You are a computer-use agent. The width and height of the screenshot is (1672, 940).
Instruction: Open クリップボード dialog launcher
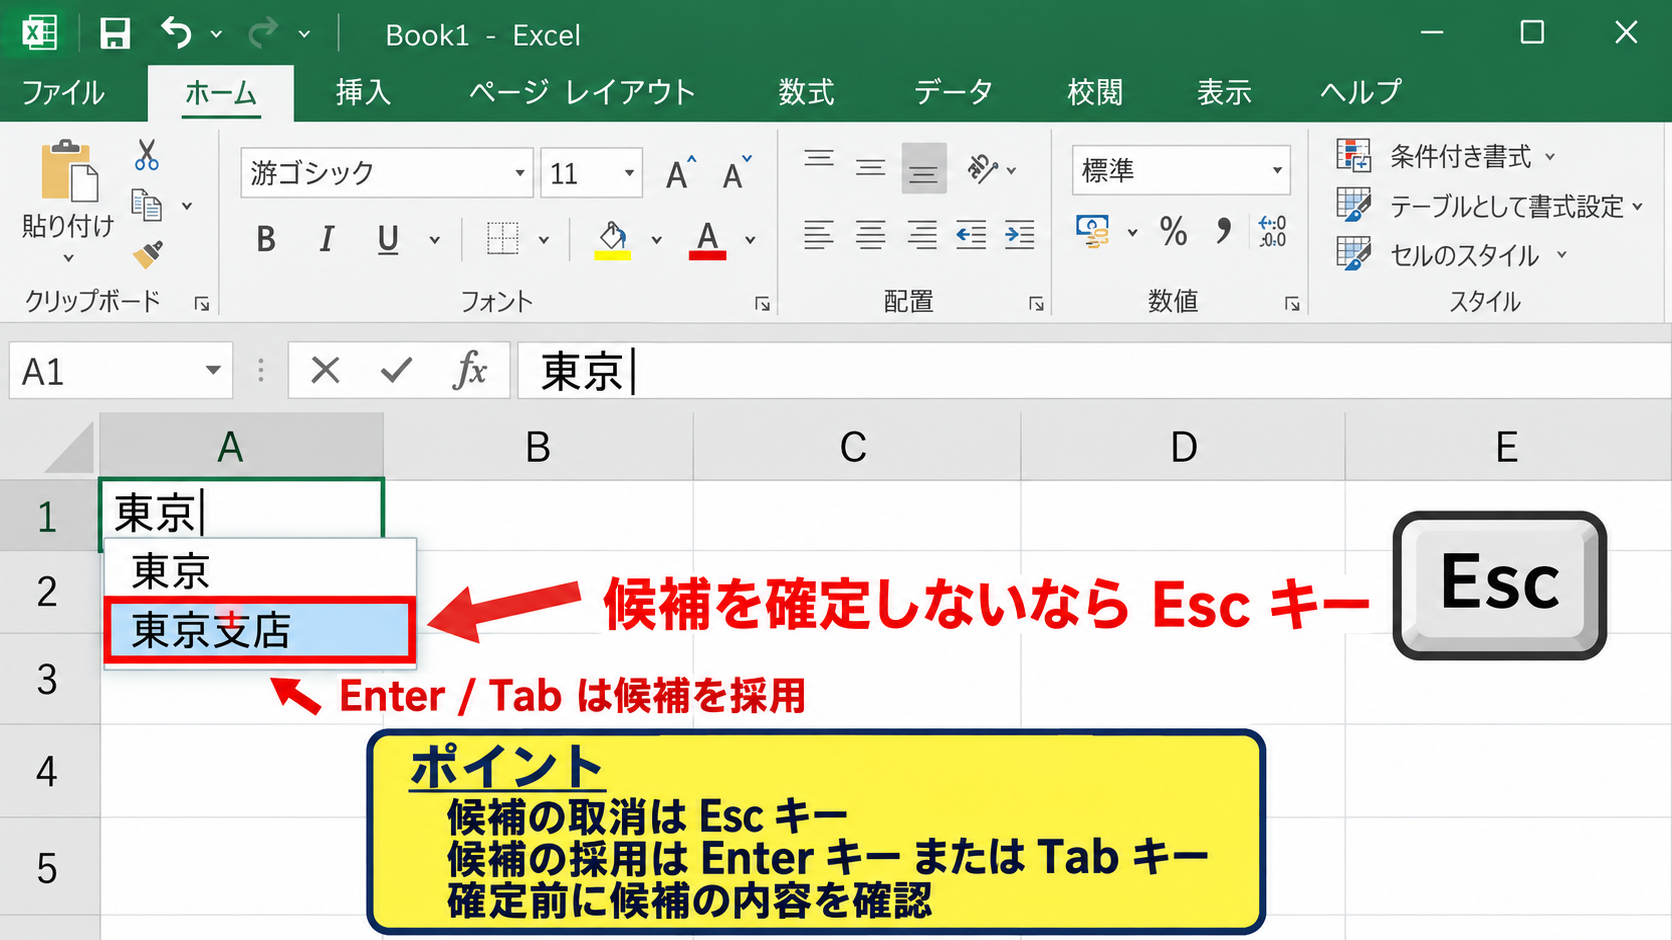[x=202, y=304]
